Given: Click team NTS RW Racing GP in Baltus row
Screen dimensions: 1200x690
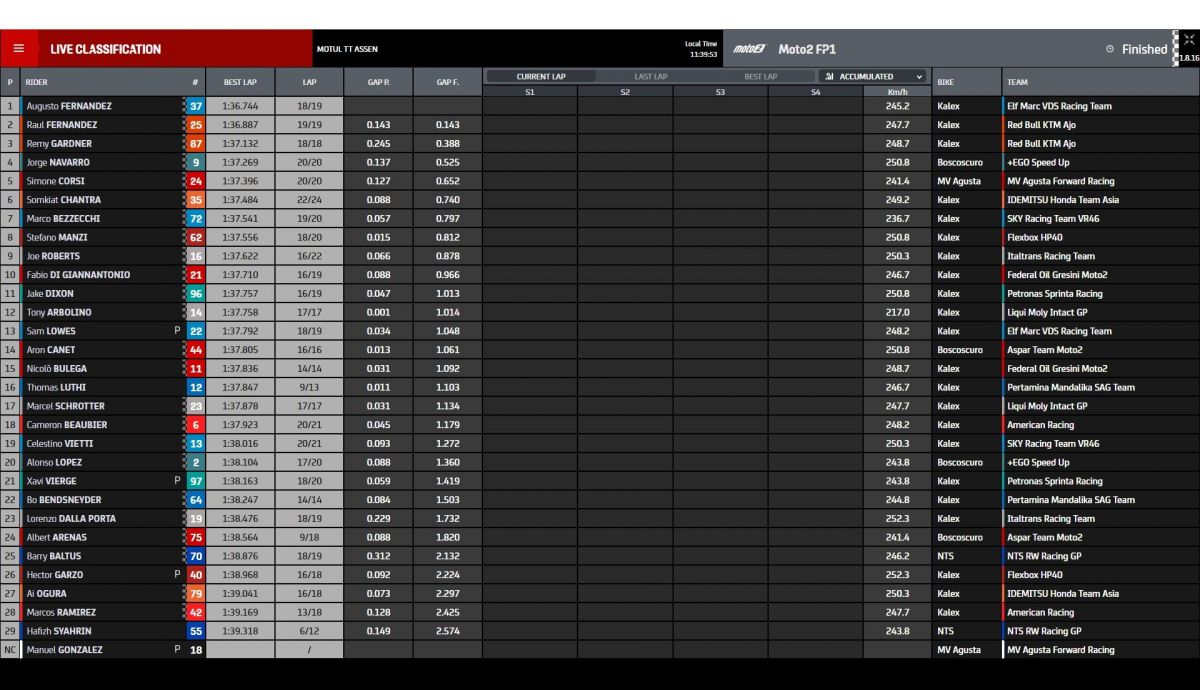Looking at the screenshot, I should tap(1044, 556).
